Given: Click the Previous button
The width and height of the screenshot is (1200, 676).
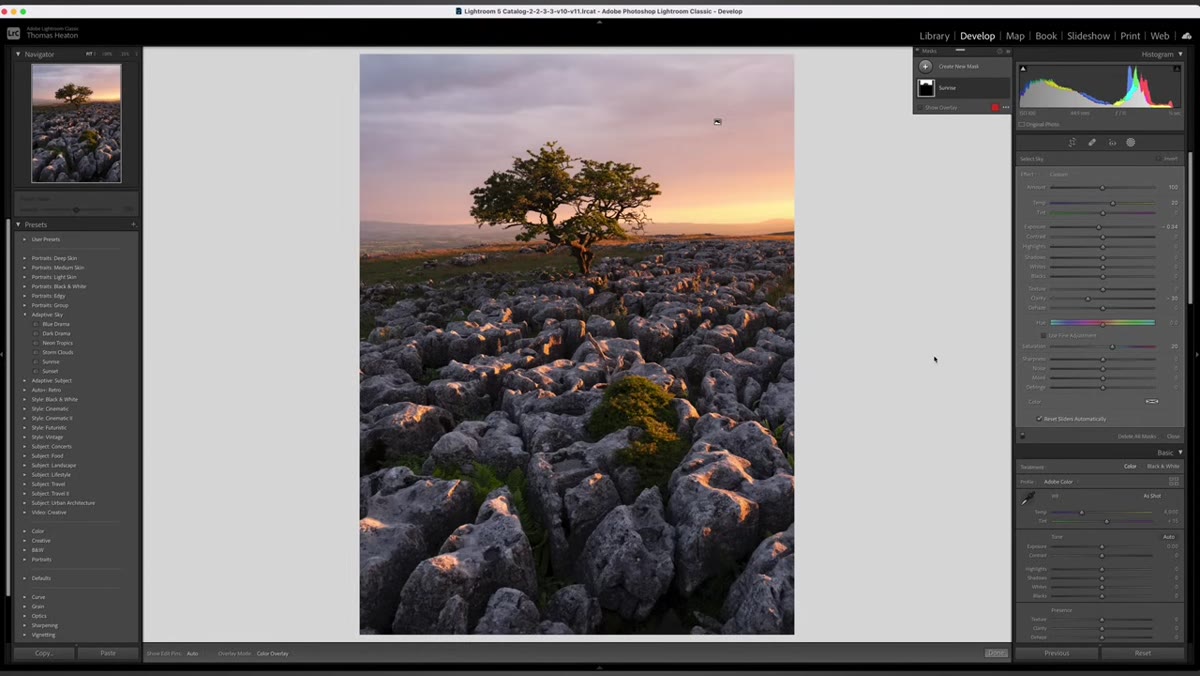Looking at the screenshot, I should 1057,653.
